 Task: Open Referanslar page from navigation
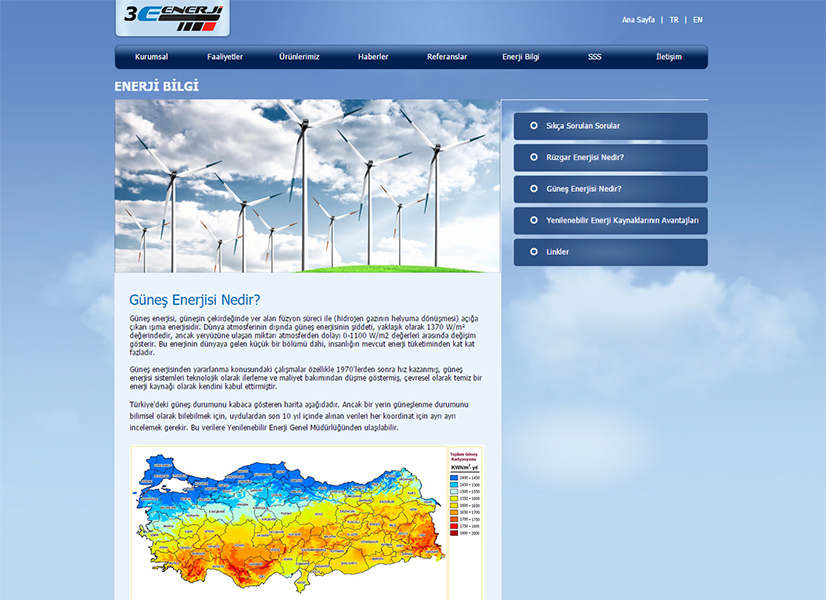pyautogui.click(x=447, y=57)
